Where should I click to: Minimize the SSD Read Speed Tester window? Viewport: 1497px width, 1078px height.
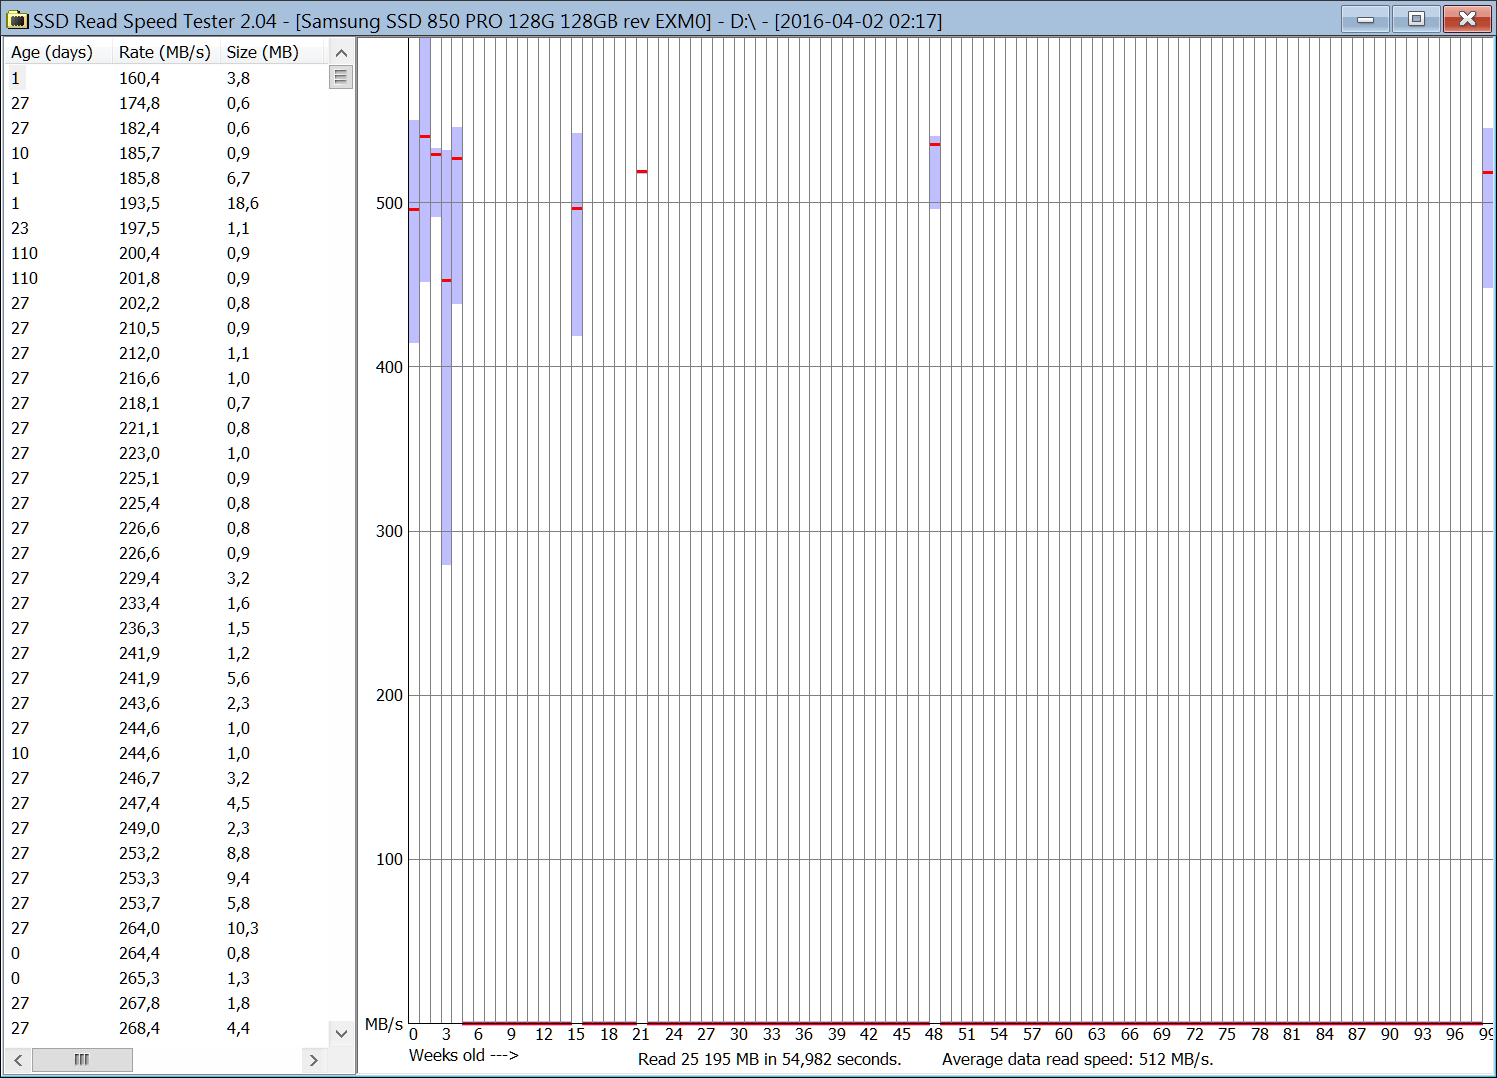point(1365,19)
